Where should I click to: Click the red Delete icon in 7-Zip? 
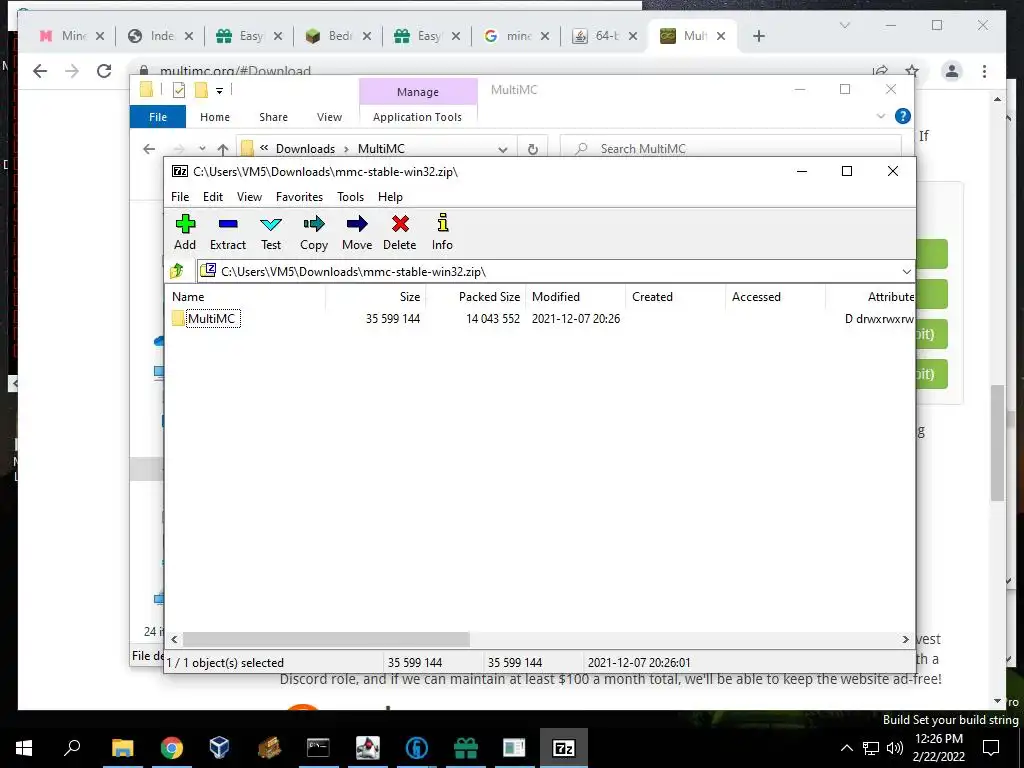pyautogui.click(x=400, y=232)
